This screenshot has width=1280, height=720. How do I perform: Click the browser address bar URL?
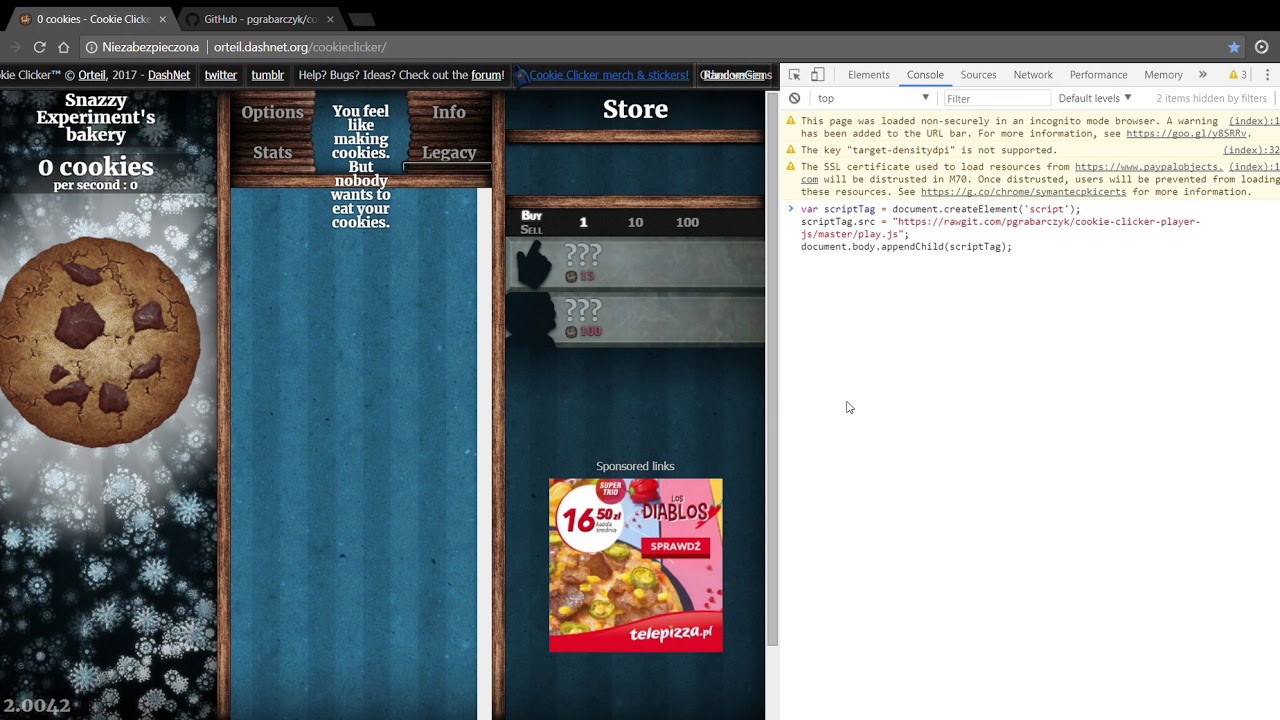tap(300, 47)
